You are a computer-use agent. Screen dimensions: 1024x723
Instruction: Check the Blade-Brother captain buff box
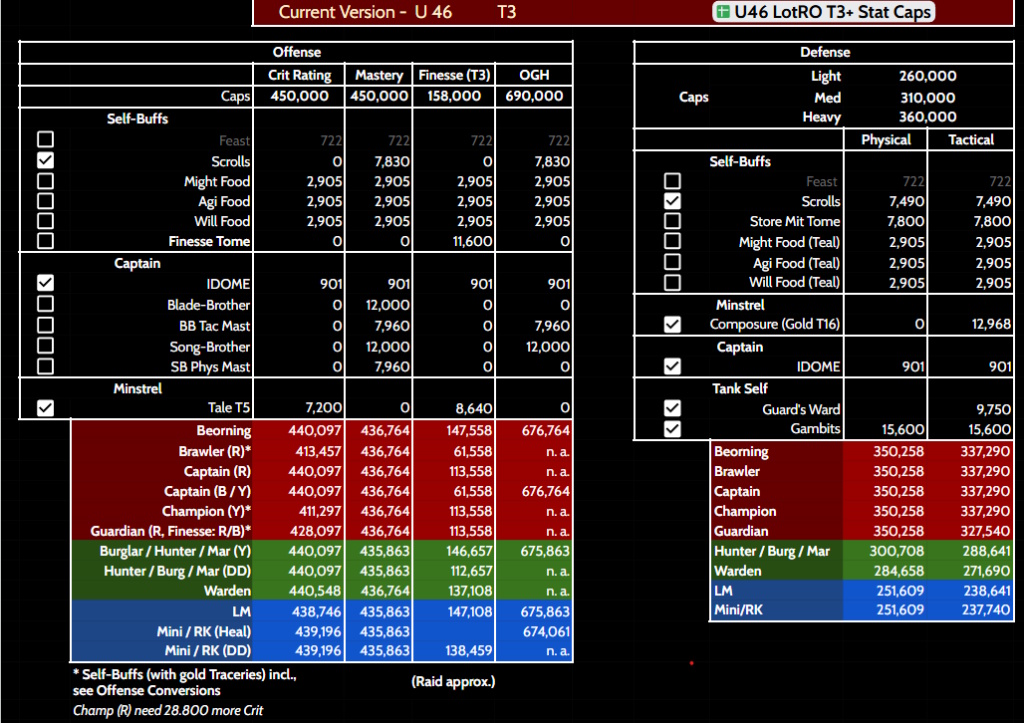point(45,305)
